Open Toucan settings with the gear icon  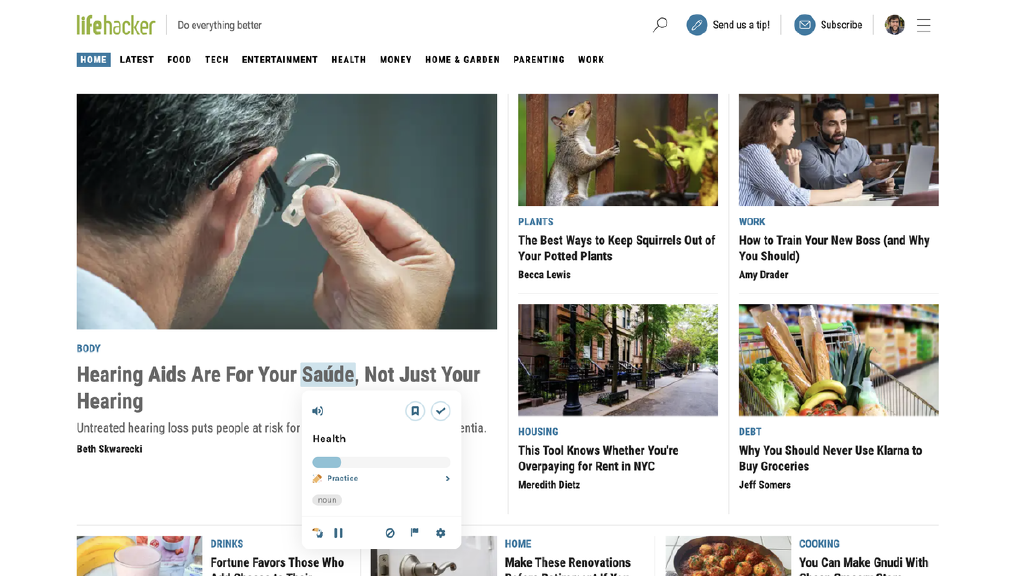point(440,533)
